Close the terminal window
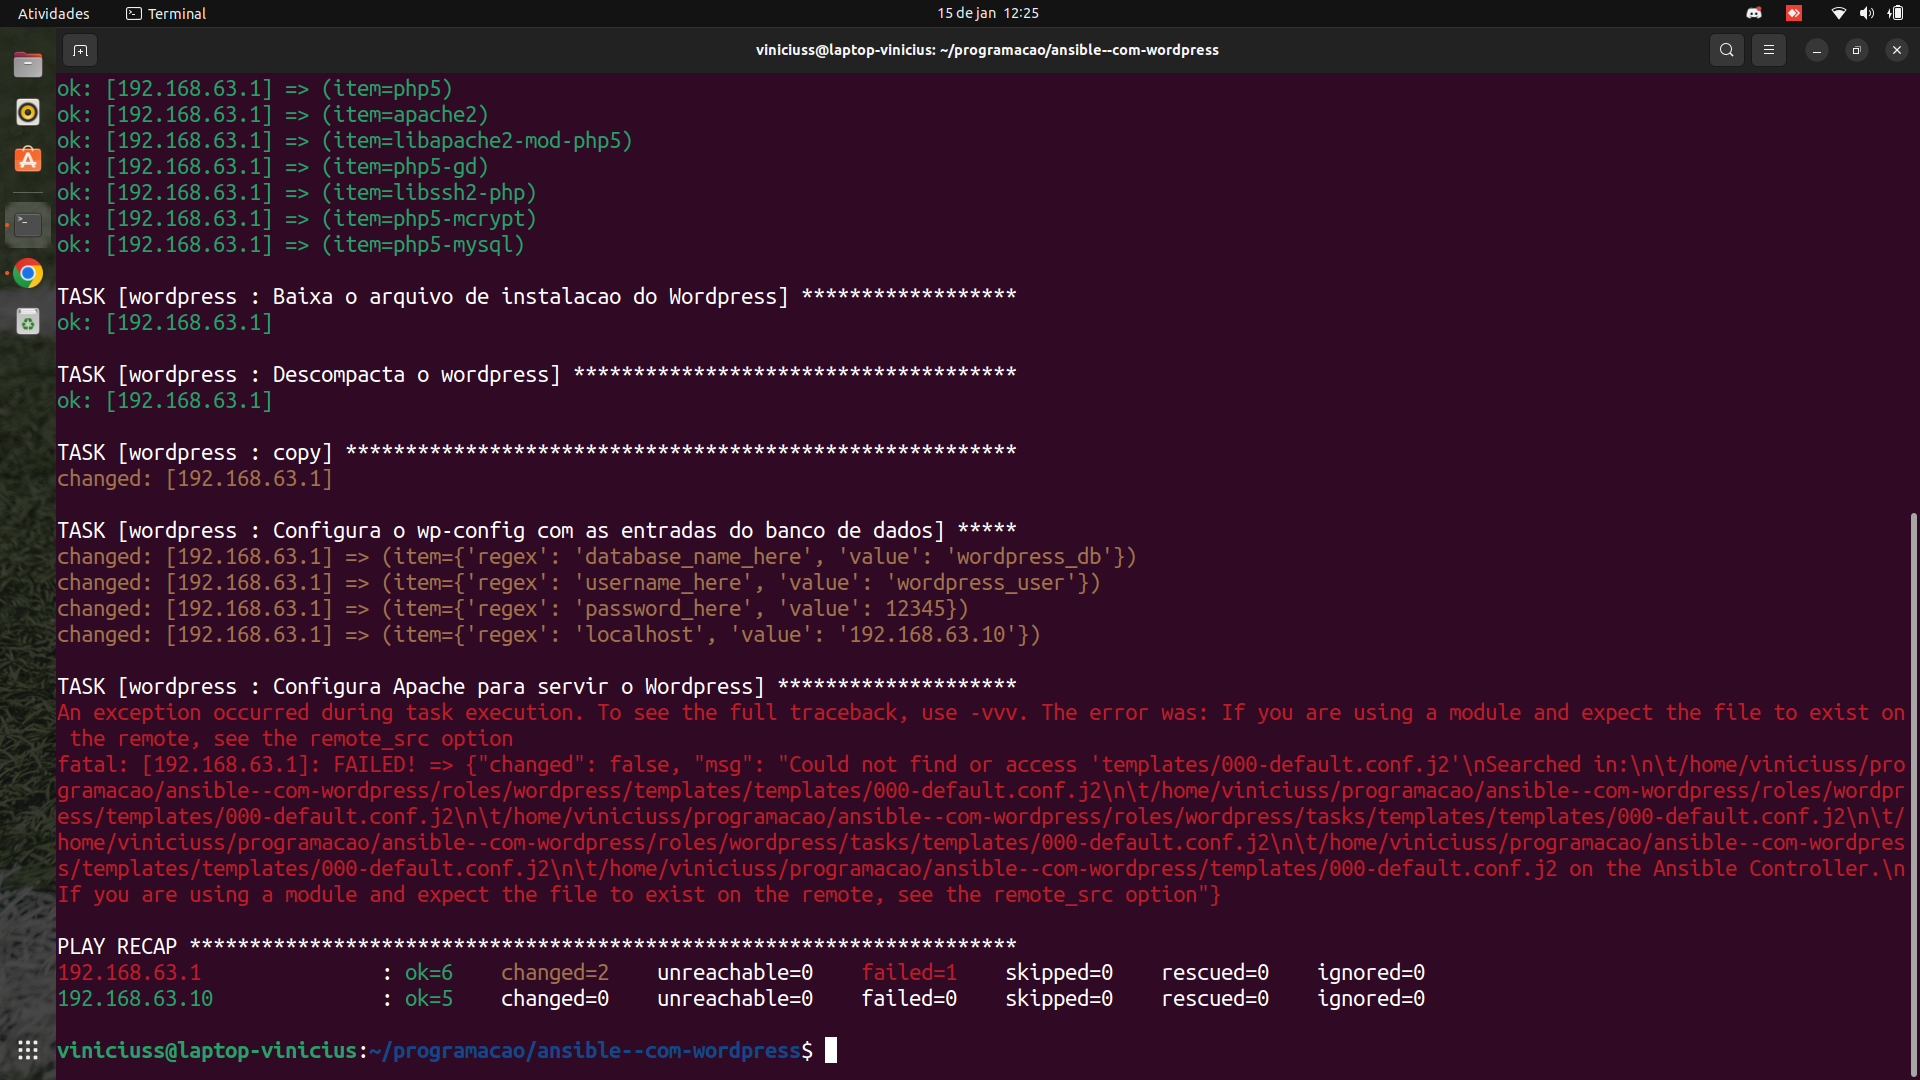1920x1080 pixels. tap(1897, 50)
